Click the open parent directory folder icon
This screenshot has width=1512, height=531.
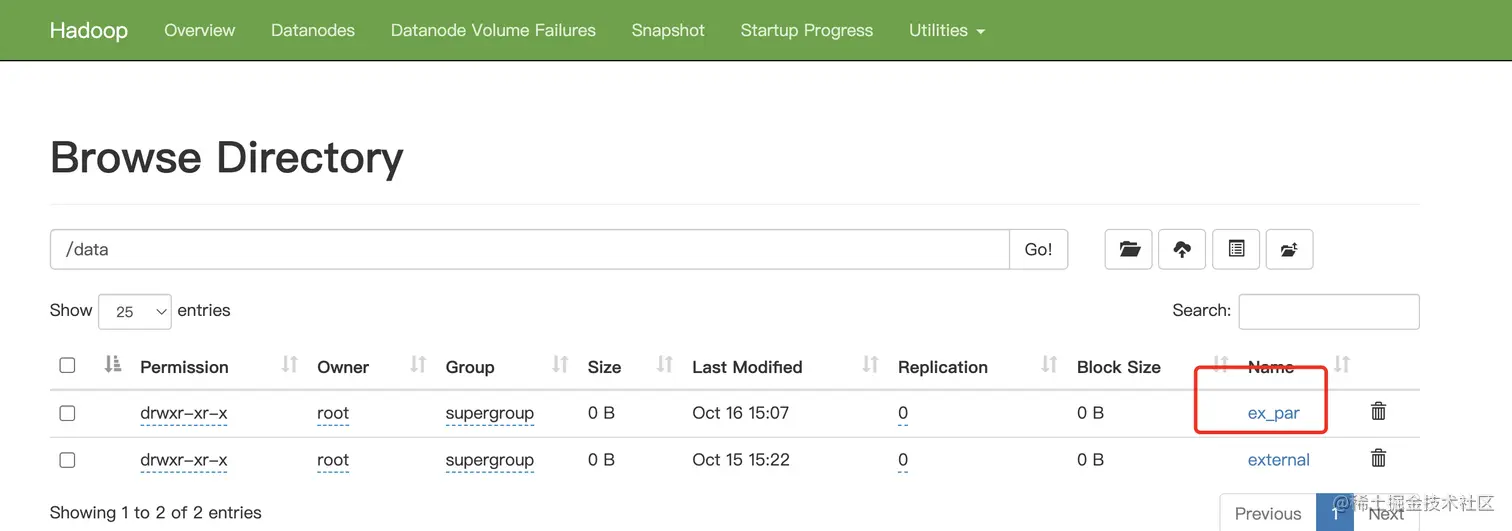[x=1129, y=249]
